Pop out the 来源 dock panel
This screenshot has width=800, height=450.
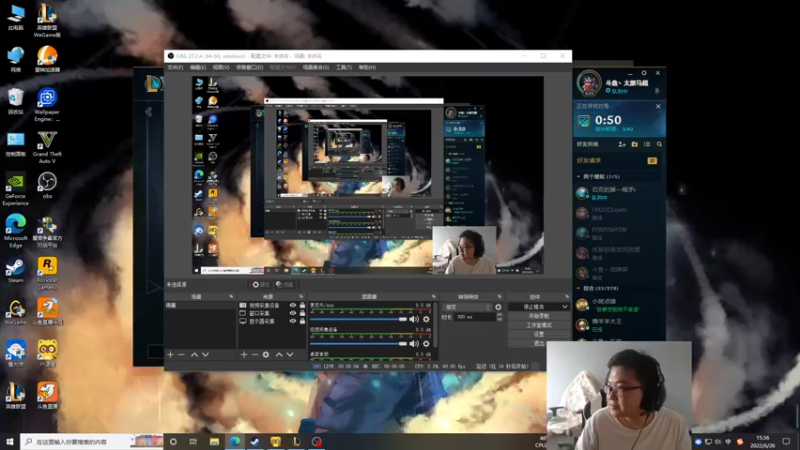coord(301,296)
